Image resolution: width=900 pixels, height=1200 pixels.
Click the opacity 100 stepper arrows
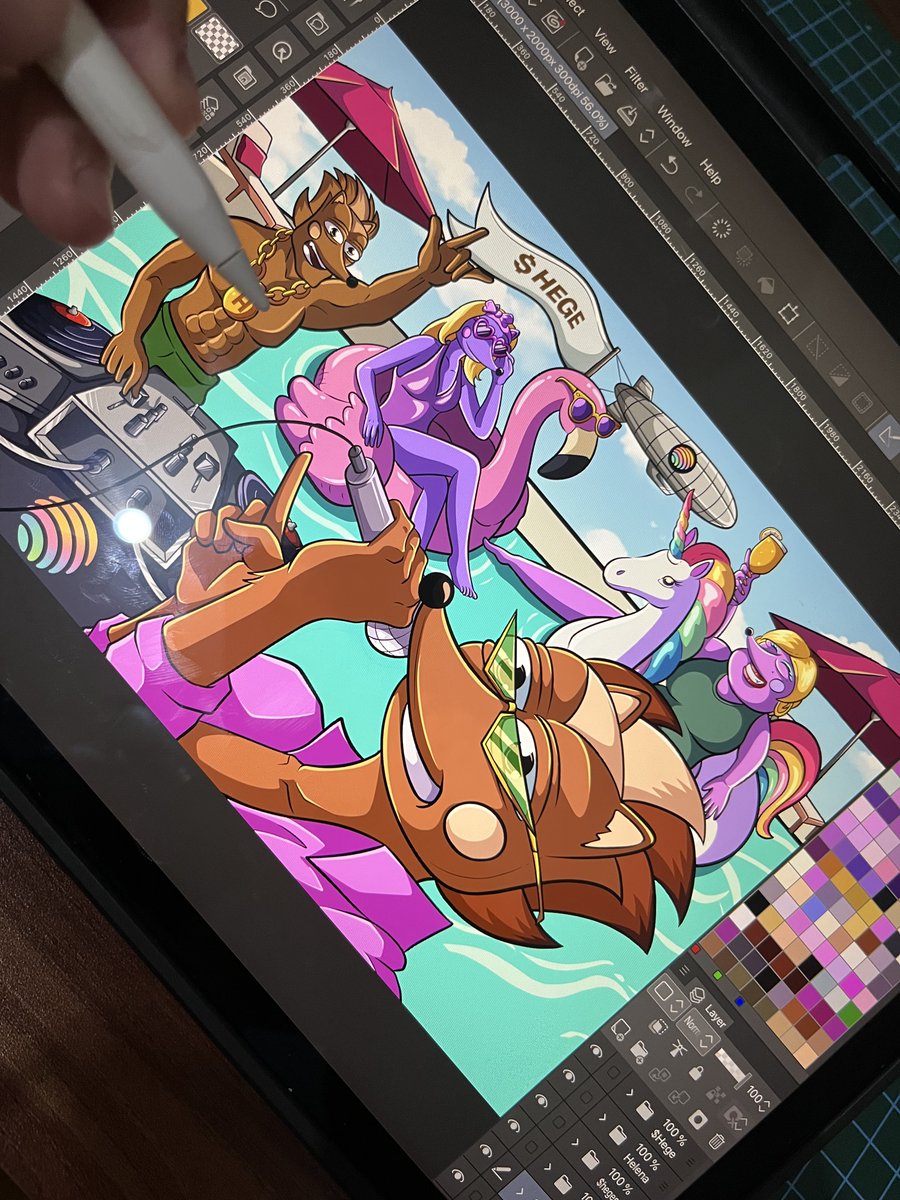pyautogui.click(x=764, y=1105)
